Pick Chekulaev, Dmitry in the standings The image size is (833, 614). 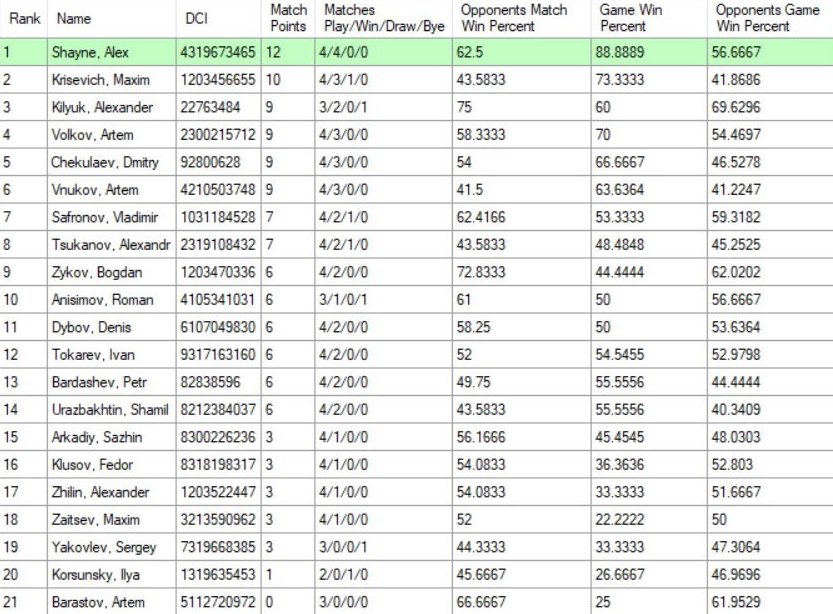click(x=102, y=162)
